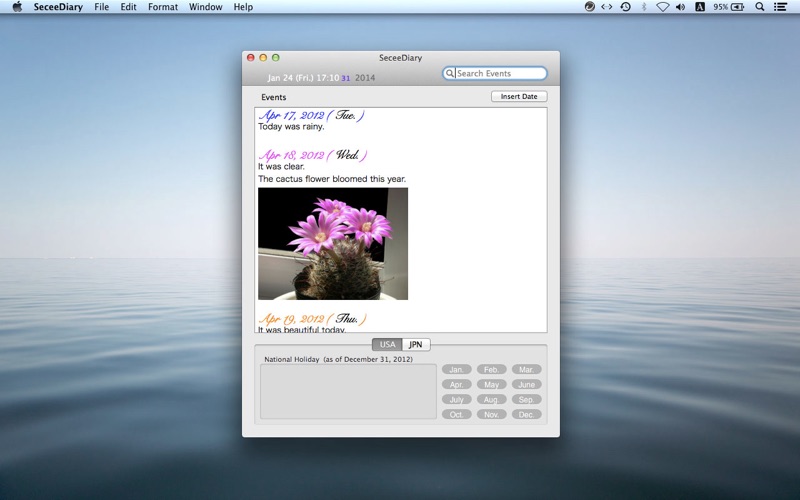
Task: Open the Apple menu
Action: coord(17,7)
